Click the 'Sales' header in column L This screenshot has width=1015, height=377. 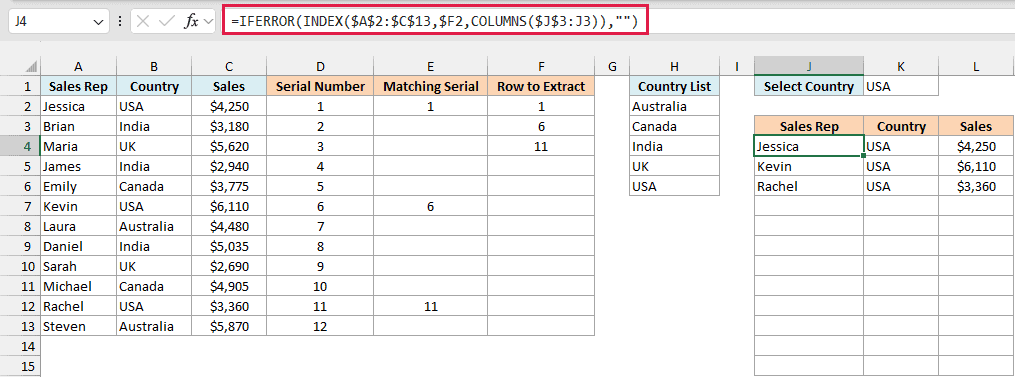click(976, 126)
